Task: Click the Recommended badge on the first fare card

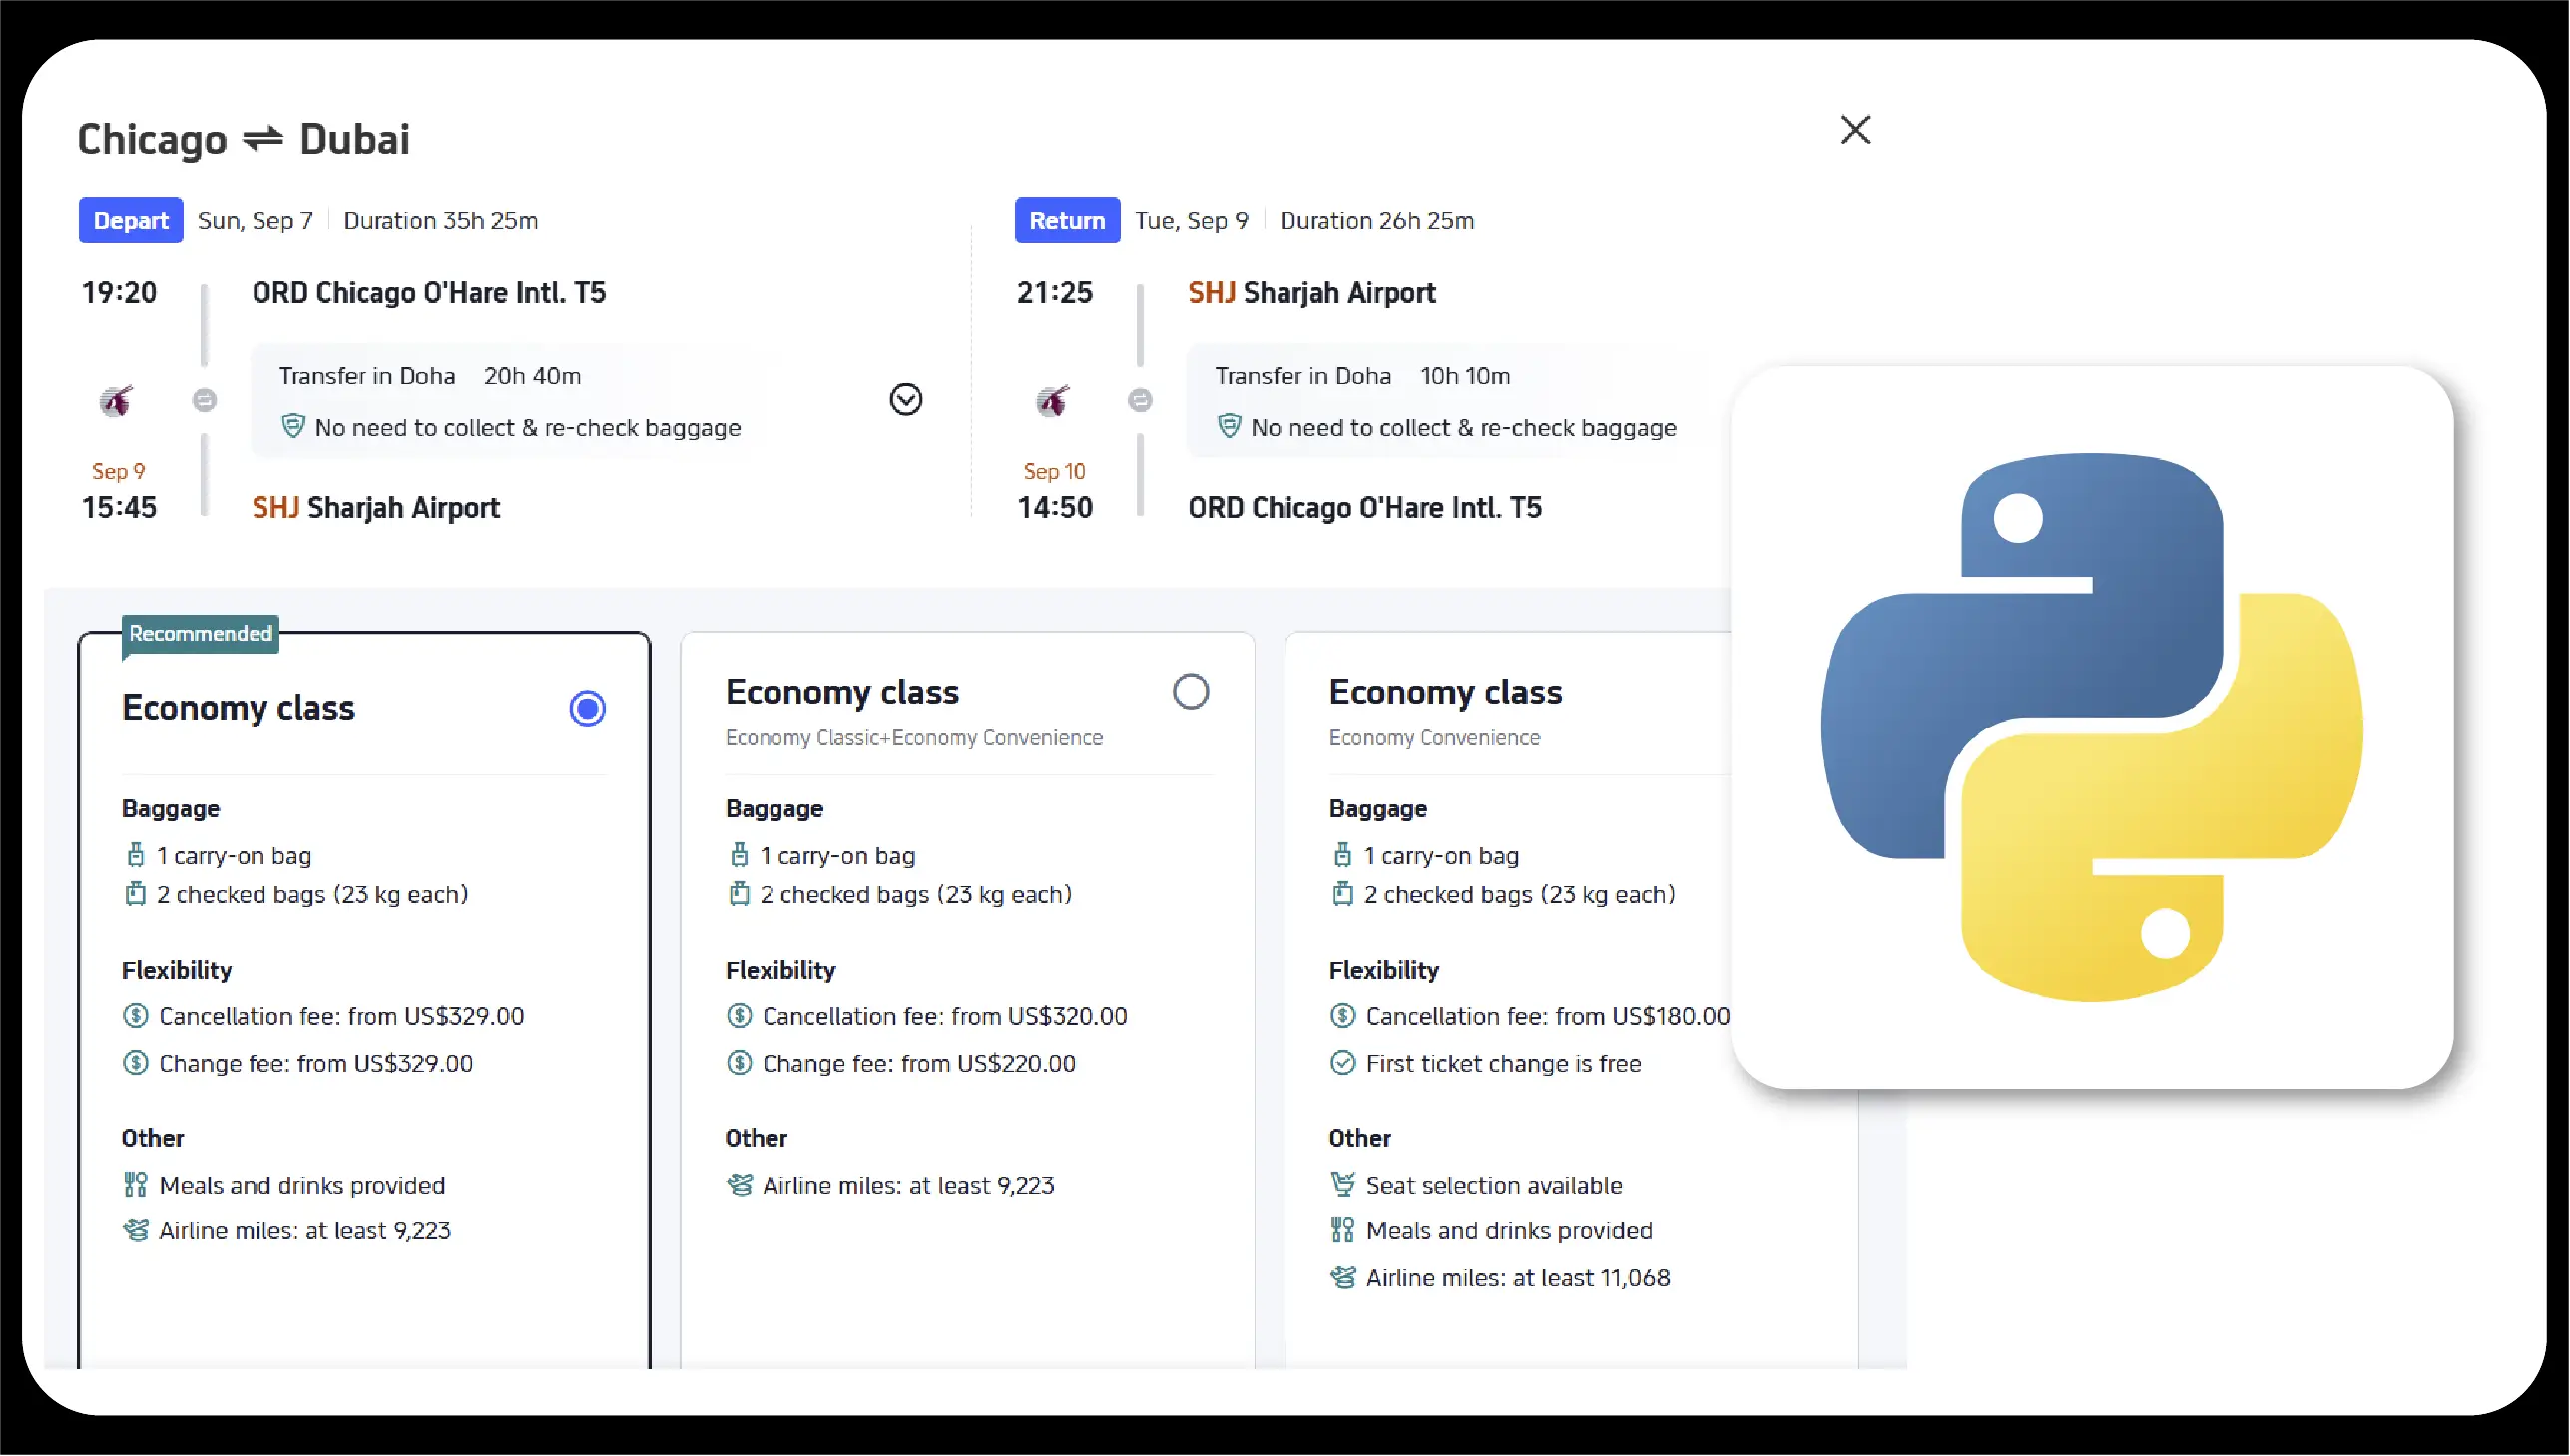Action: click(x=200, y=634)
